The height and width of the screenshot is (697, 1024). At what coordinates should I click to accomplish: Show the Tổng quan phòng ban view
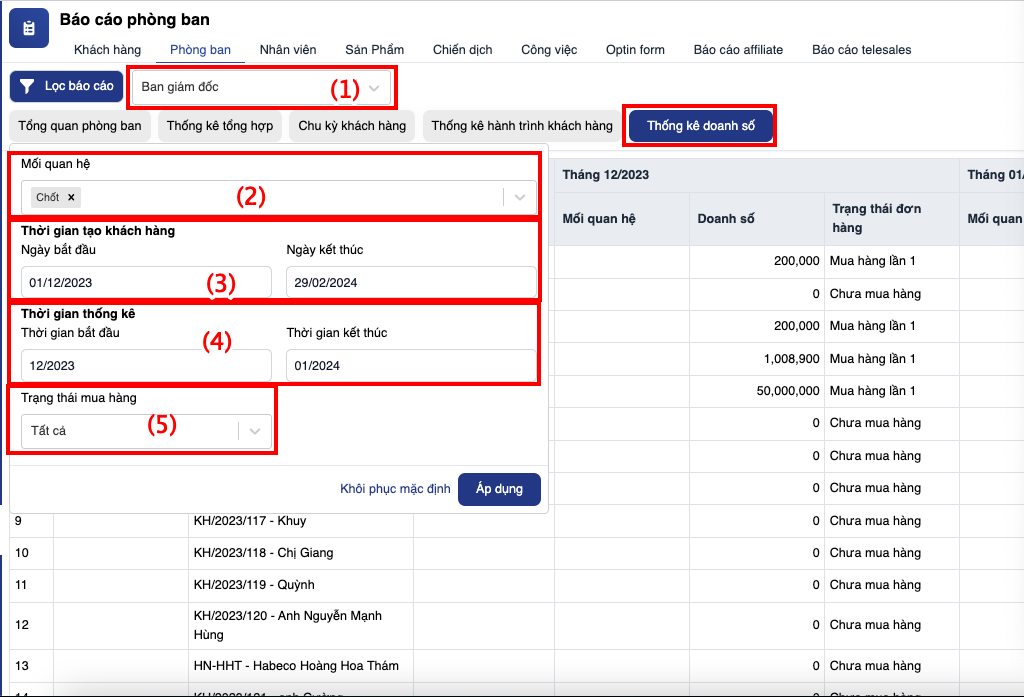click(80, 126)
